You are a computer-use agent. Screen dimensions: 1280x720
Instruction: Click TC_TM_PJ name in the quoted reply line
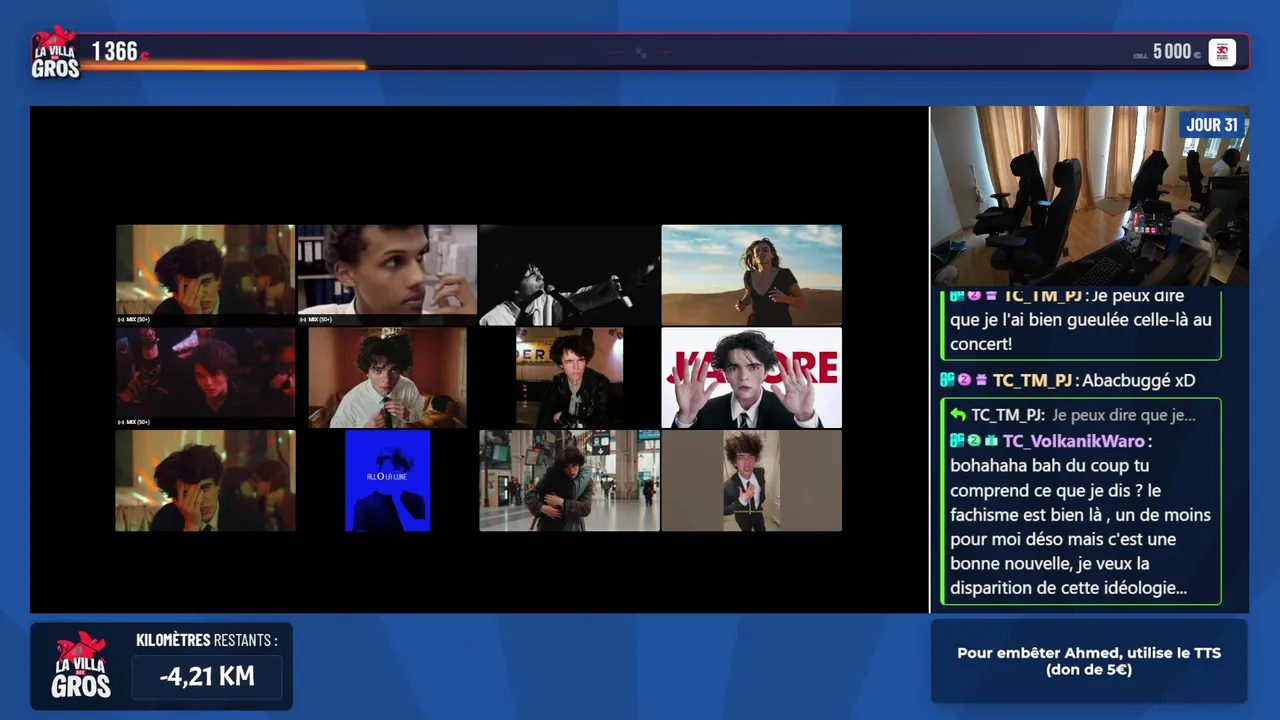click(x=1008, y=415)
